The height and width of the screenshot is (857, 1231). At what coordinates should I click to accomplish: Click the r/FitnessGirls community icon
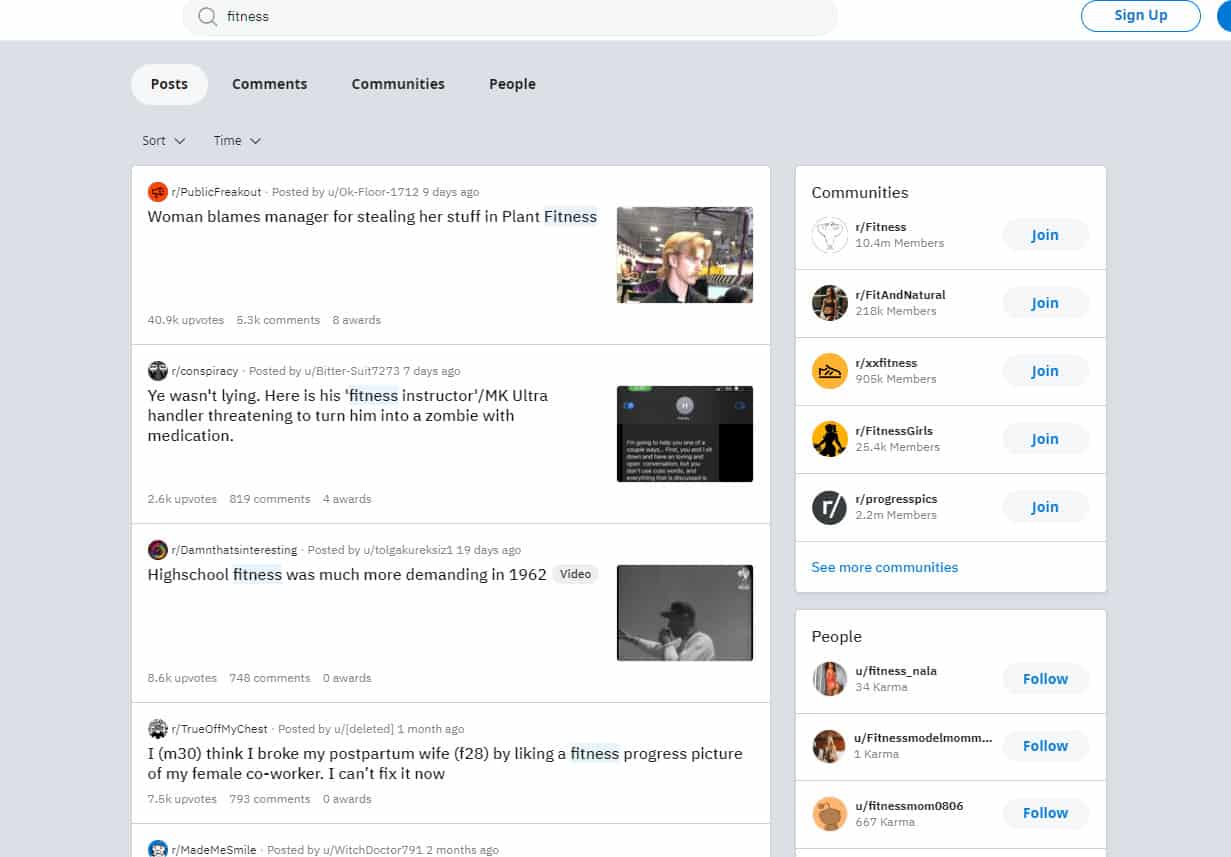[x=829, y=438]
